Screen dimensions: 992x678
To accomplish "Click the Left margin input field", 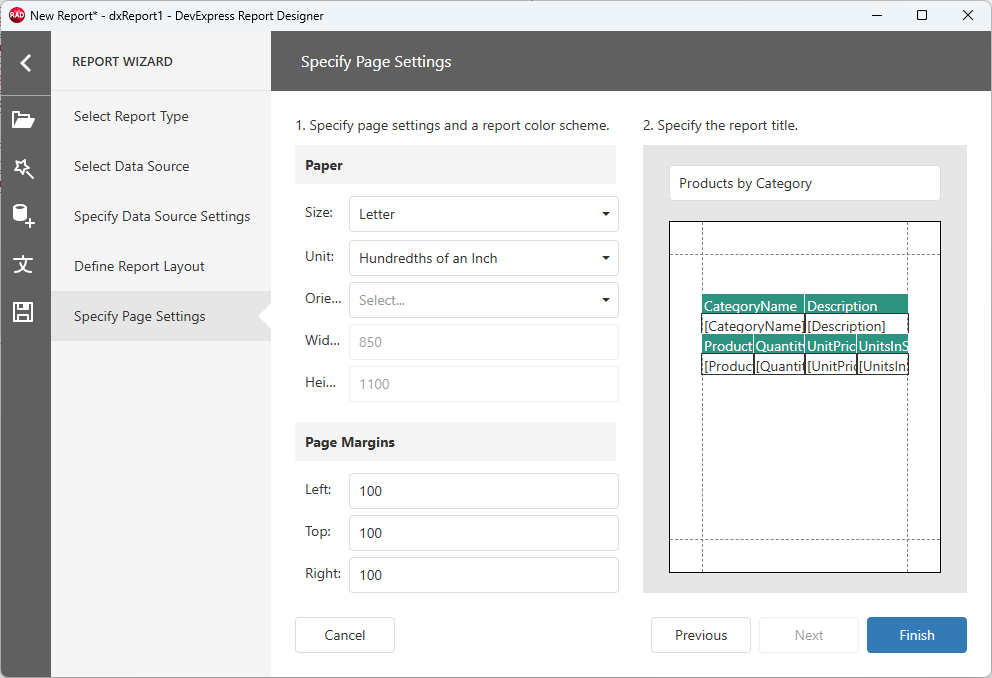I will pos(483,491).
